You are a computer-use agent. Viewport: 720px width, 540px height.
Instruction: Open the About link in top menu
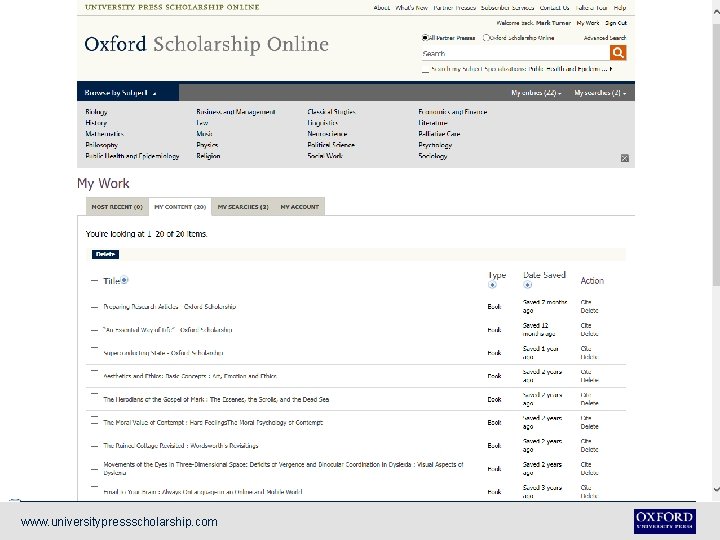tap(381, 7)
